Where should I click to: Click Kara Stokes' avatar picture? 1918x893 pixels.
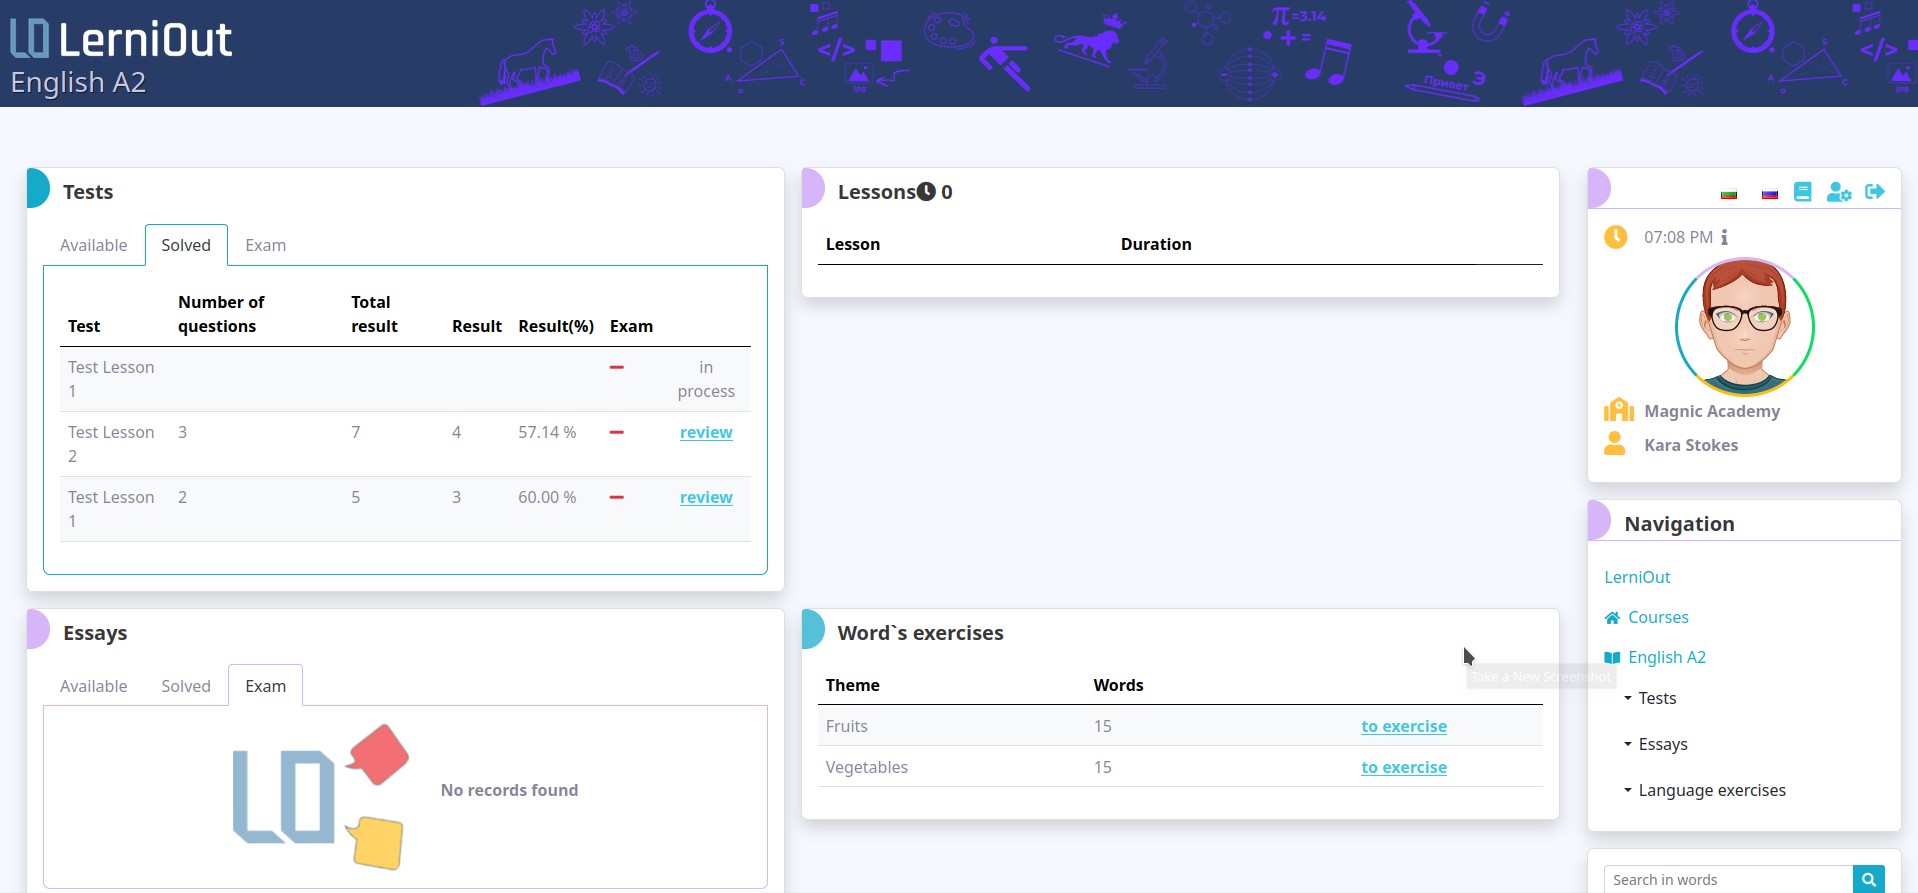pyautogui.click(x=1744, y=327)
